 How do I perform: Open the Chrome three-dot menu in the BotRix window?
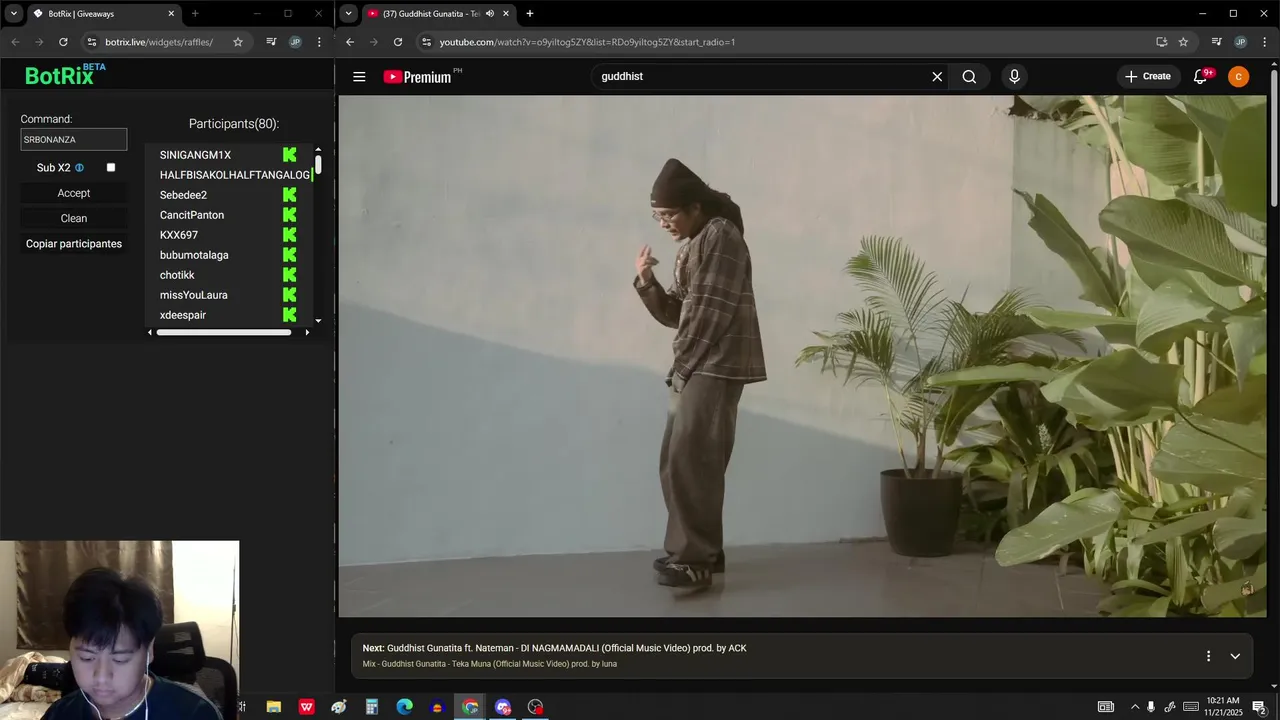pyautogui.click(x=319, y=42)
